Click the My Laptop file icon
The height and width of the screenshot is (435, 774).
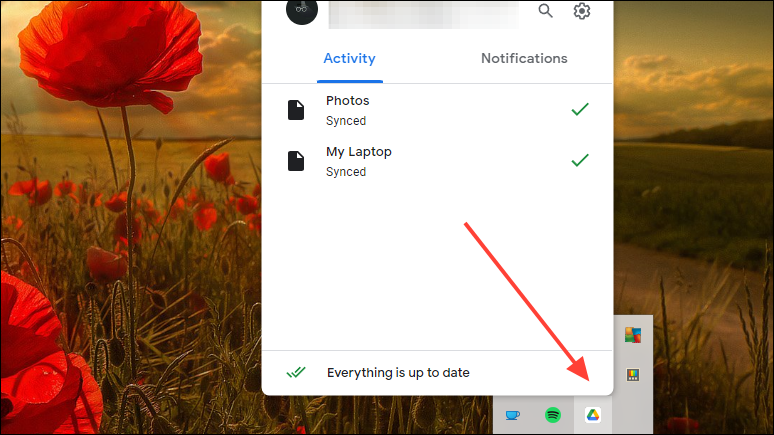[x=296, y=161]
